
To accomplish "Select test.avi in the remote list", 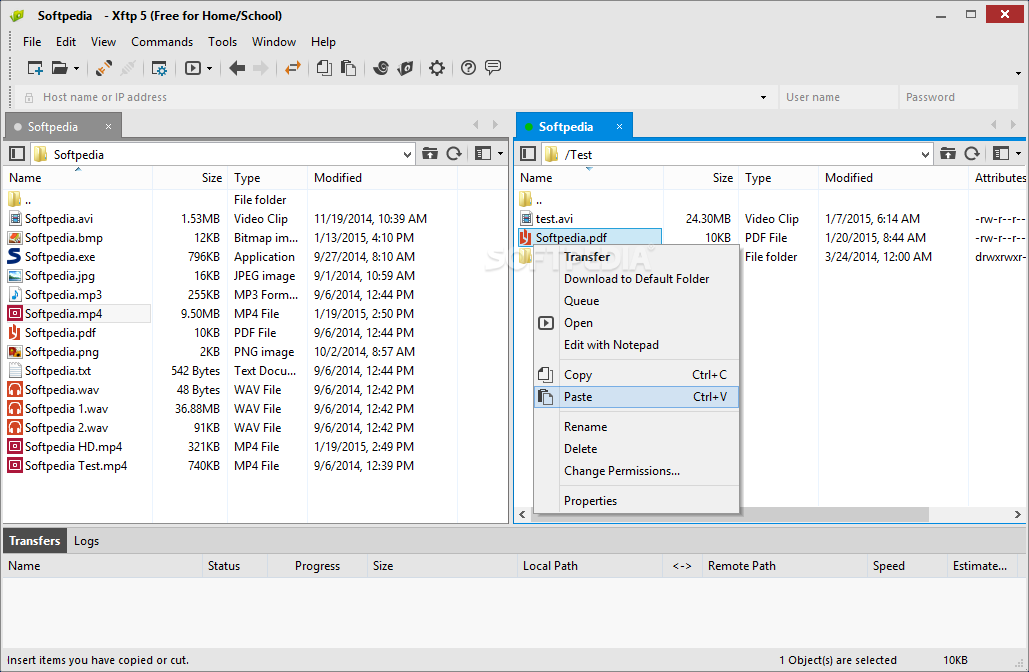I will (x=554, y=219).
